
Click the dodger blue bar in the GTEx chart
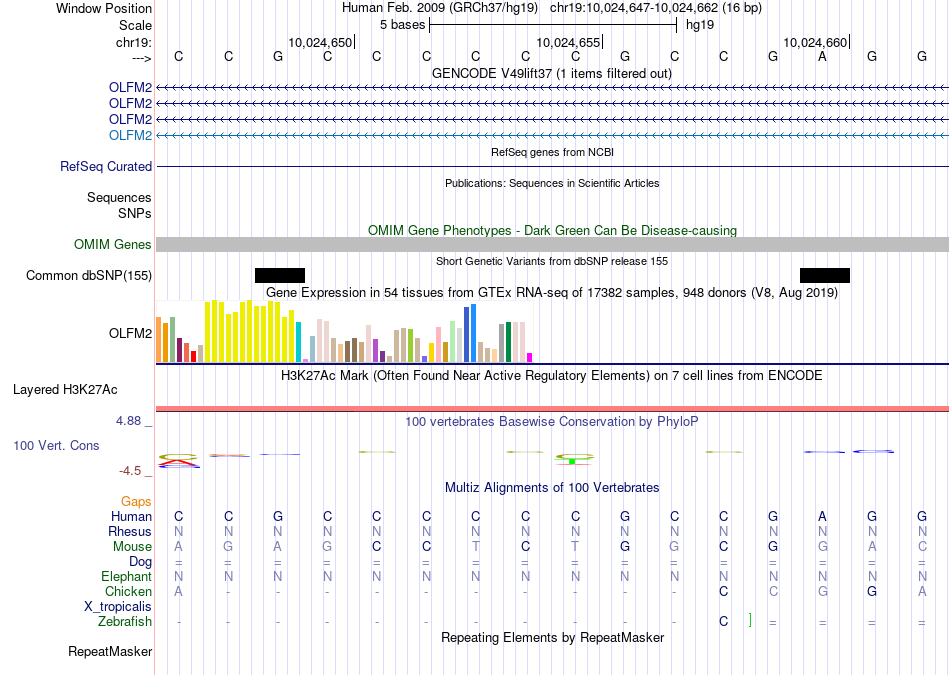click(473, 333)
